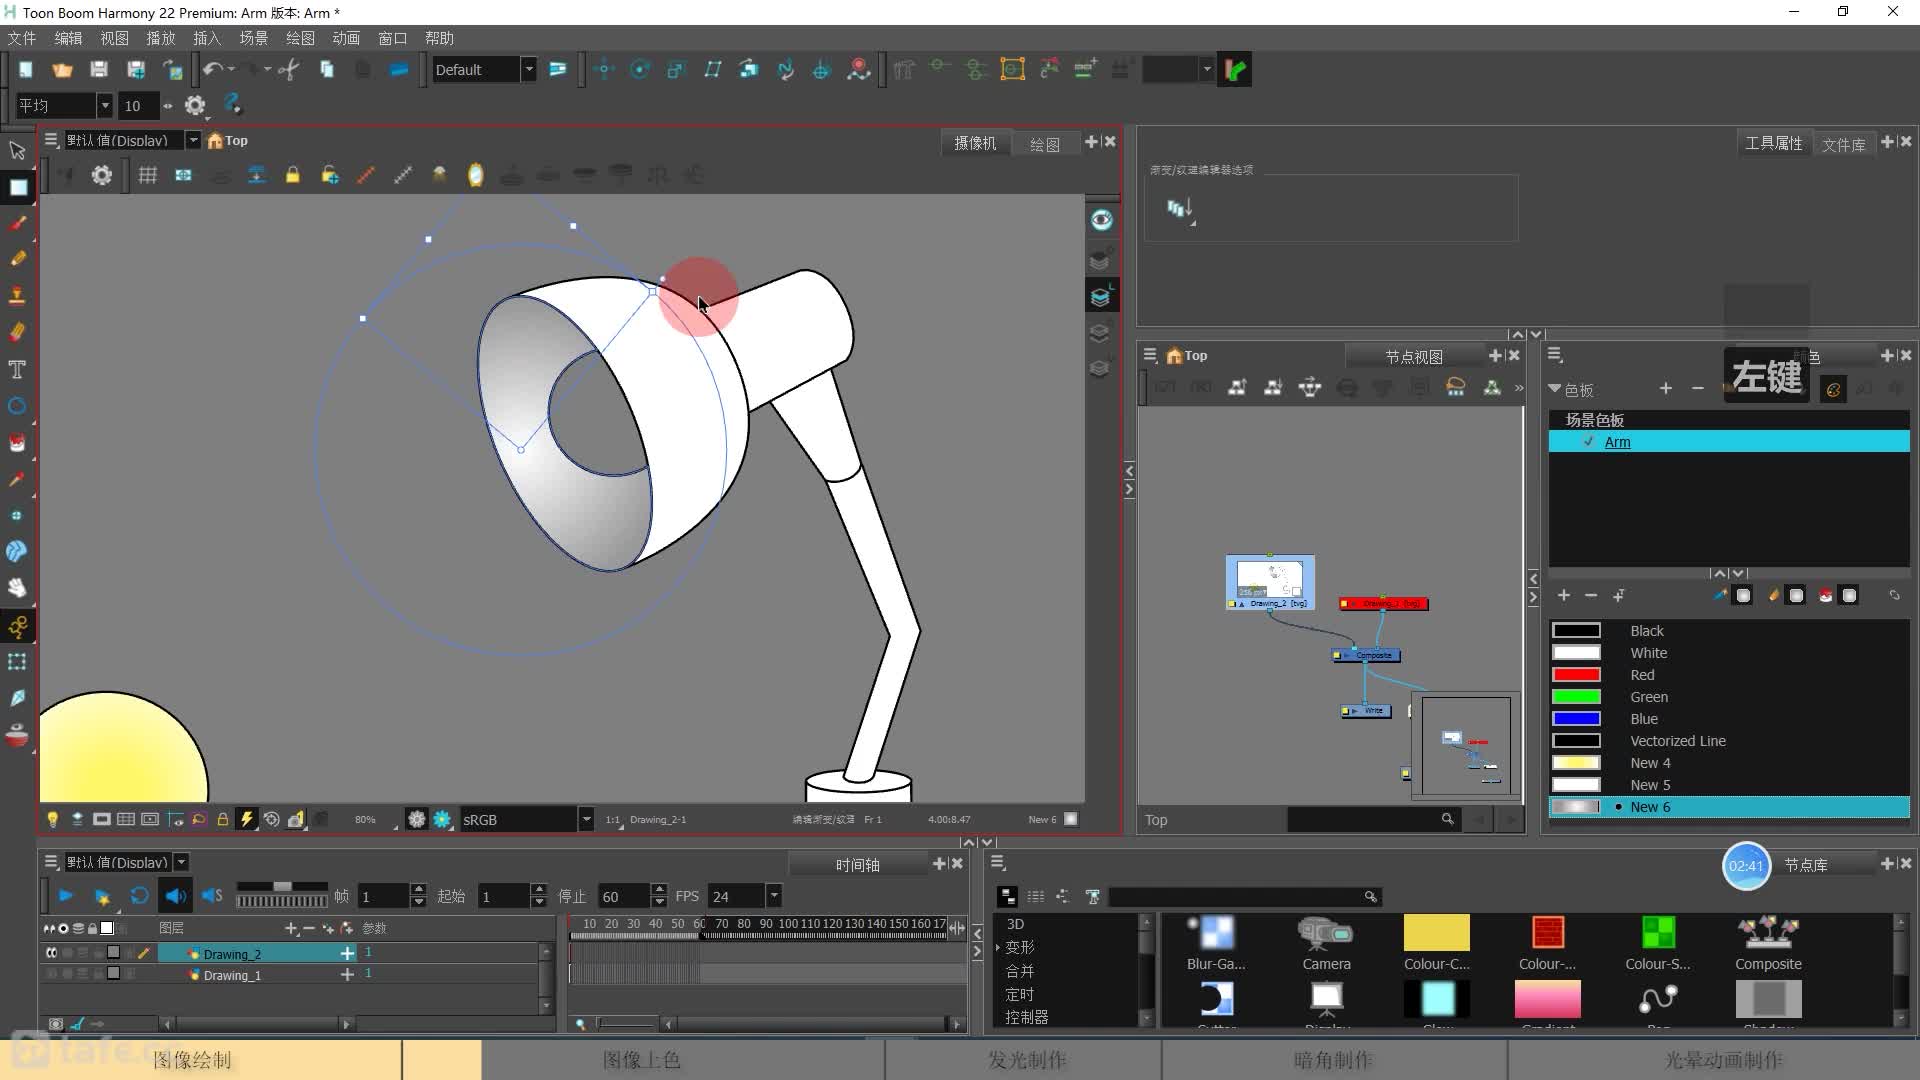Click the search magnifier in node view
Viewport: 1920px width, 1080px height.
tap(1447, 819)
